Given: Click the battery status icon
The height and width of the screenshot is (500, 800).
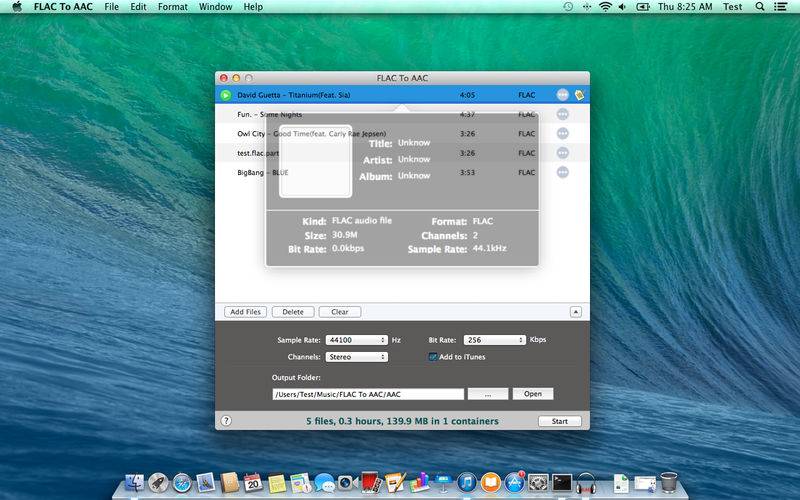Looking at the screenshot, I should pyautogui.click(x=643, y=7).
